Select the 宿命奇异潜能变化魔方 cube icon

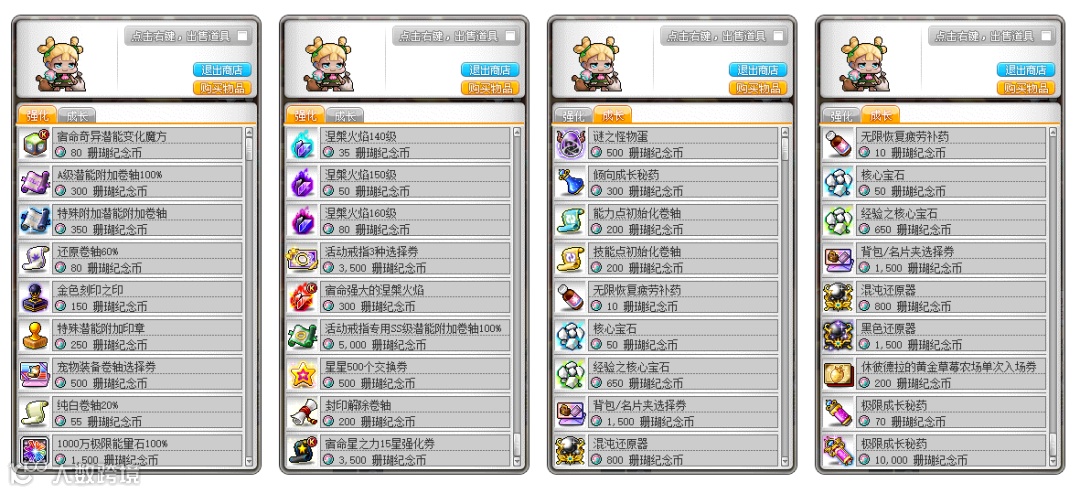[32, 143]
